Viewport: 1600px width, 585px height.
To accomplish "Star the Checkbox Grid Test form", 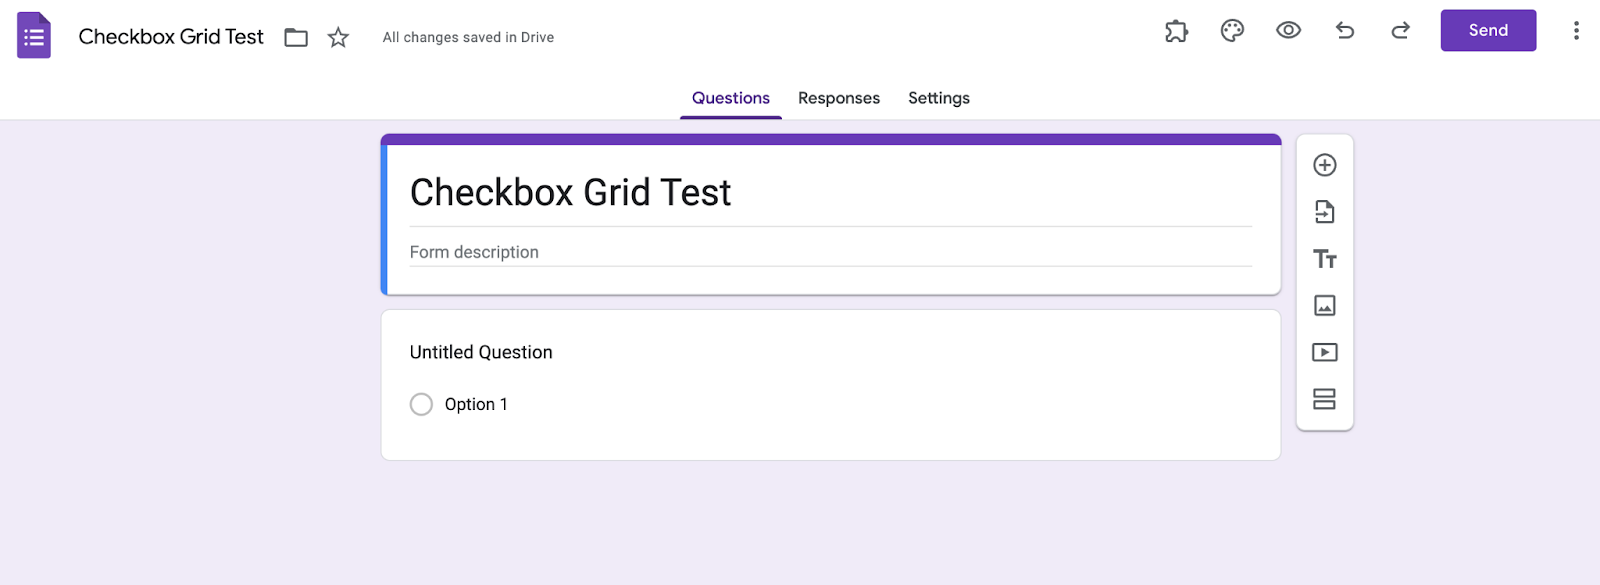I will click(339, 38).
